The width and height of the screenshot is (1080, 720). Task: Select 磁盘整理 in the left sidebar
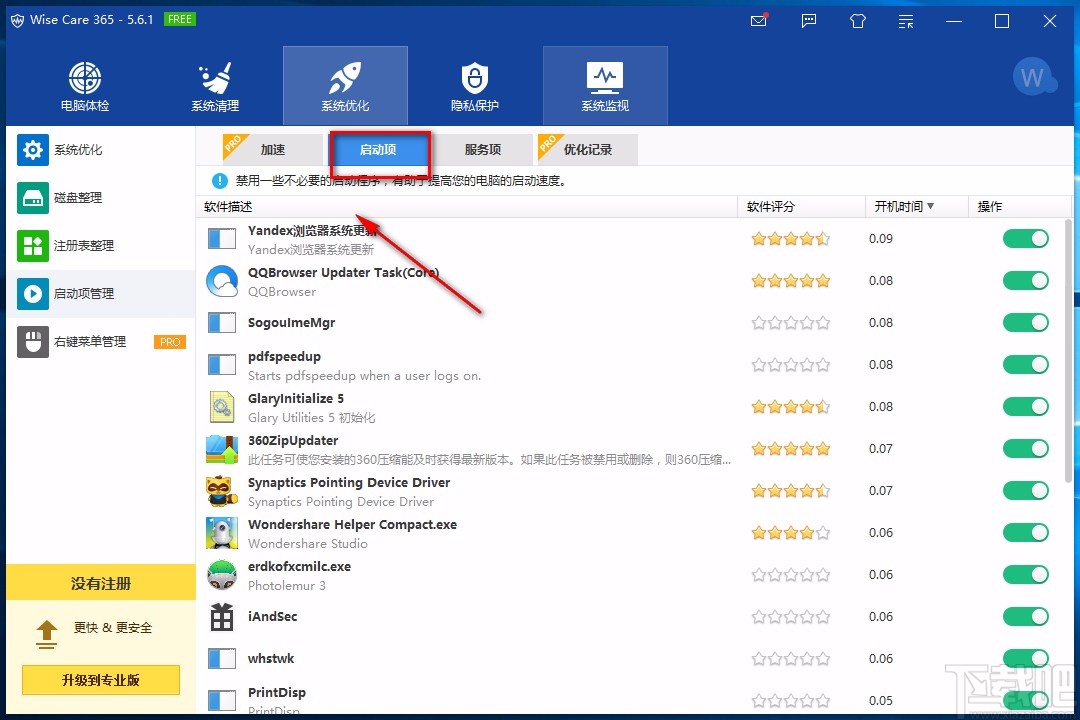101,198
